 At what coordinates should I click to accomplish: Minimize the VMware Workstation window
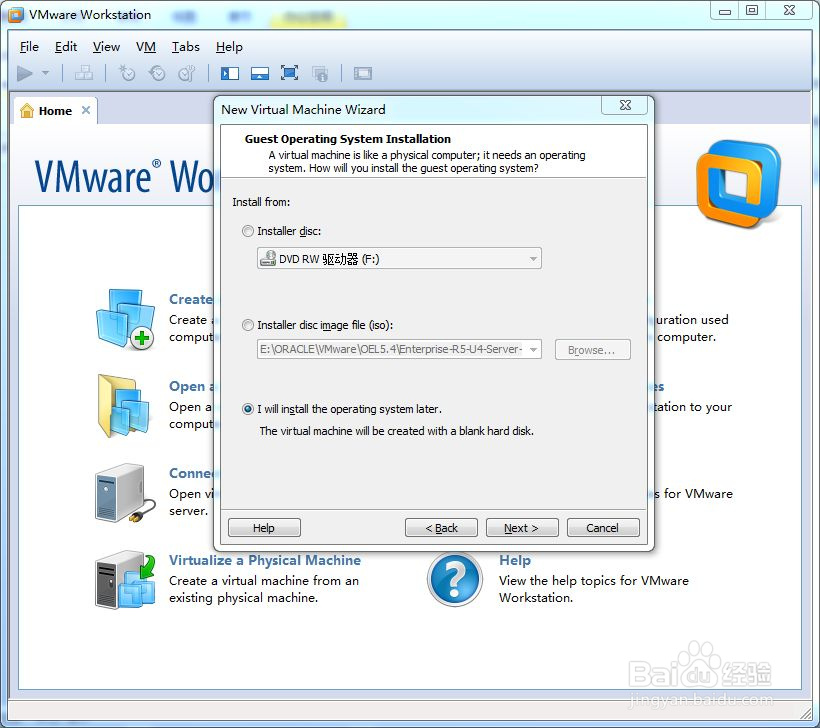pos(724,11)
